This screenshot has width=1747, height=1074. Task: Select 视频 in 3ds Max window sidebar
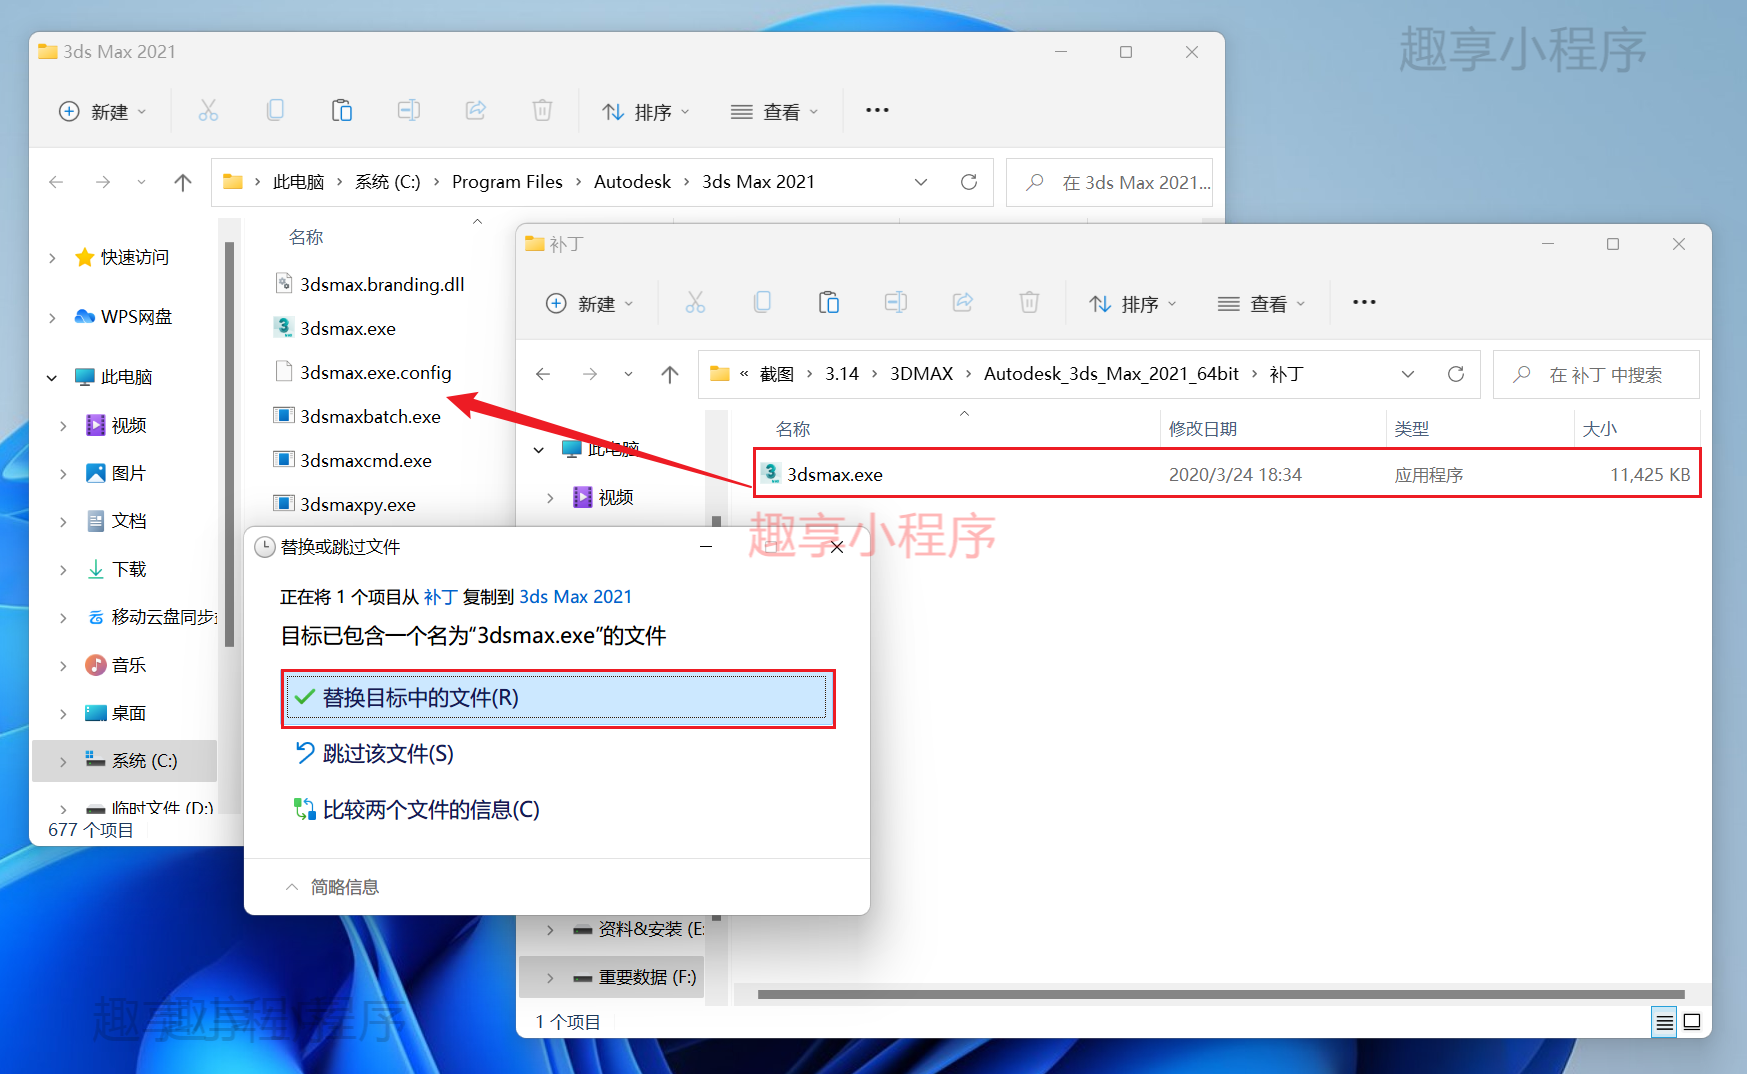(x=129, y=425)
